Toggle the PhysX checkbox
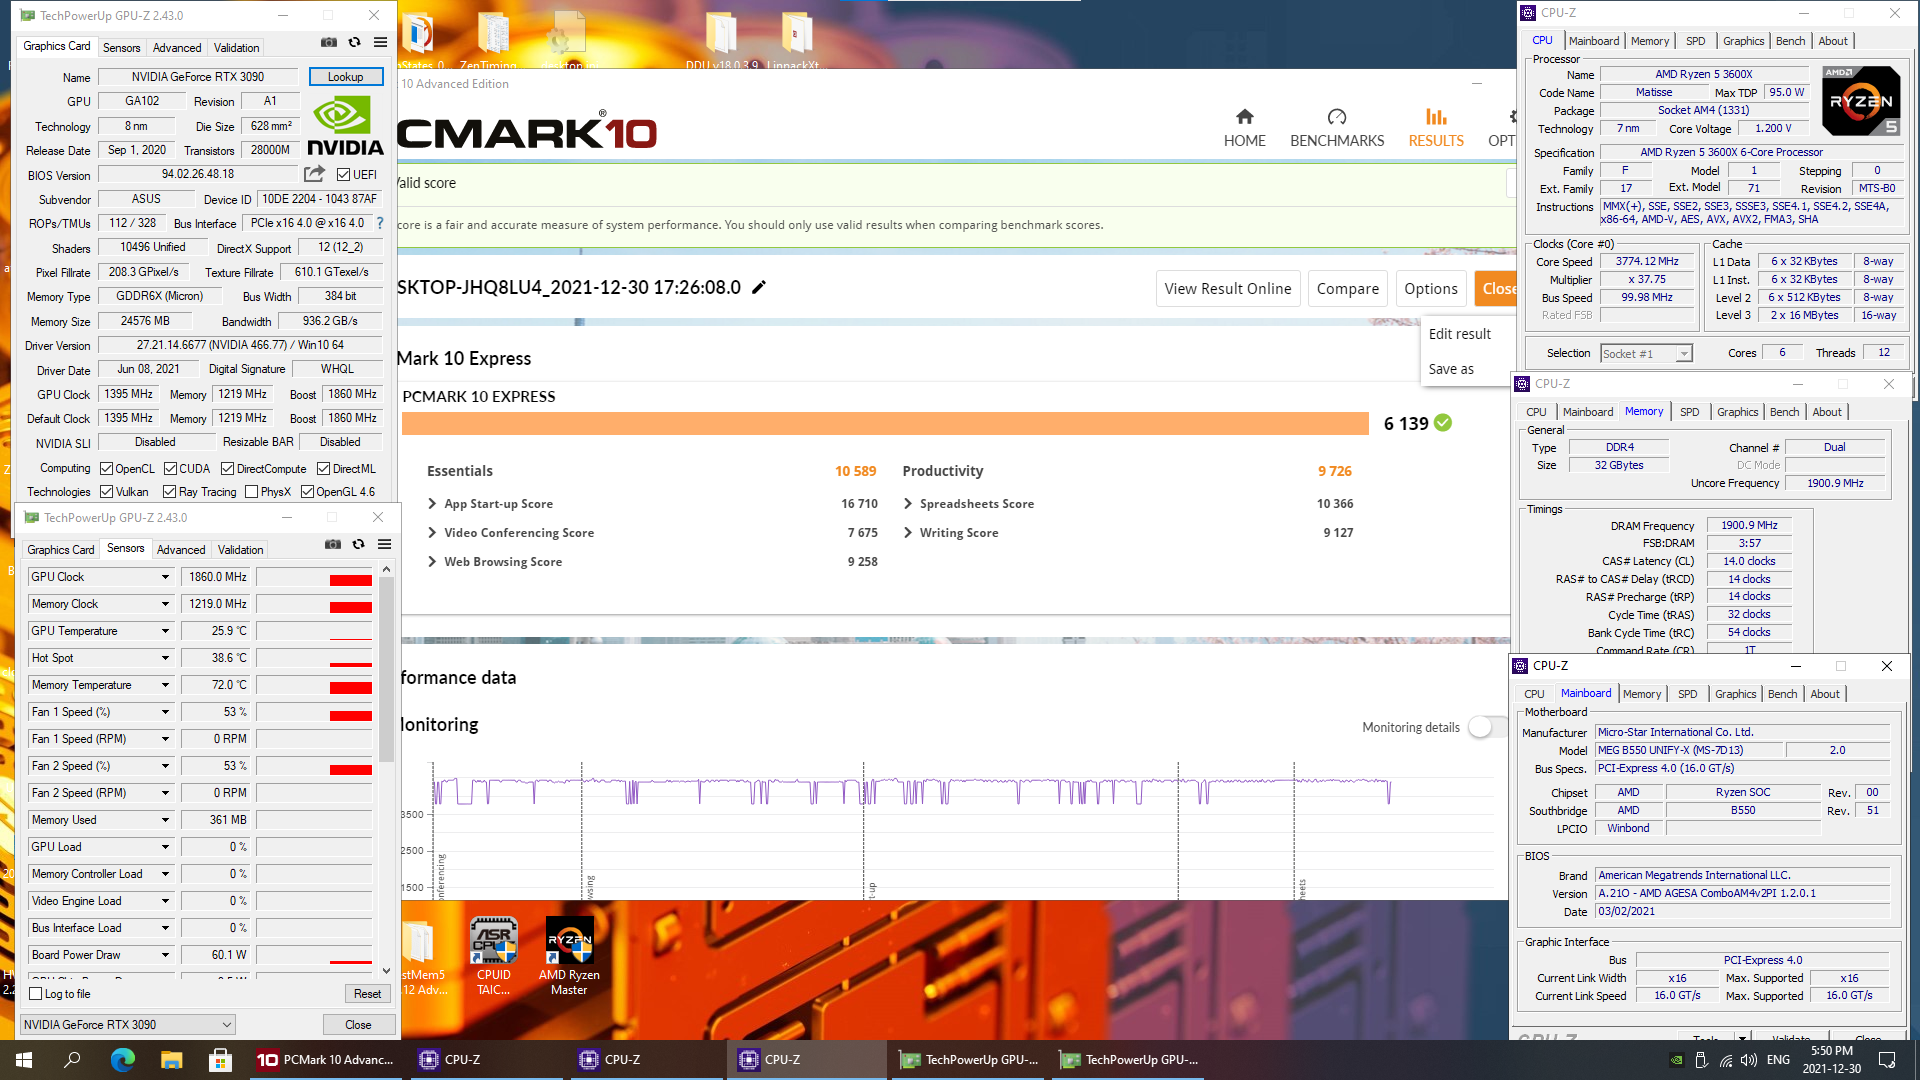Screen dimensions: 1920x1080 tap(251, 492)
